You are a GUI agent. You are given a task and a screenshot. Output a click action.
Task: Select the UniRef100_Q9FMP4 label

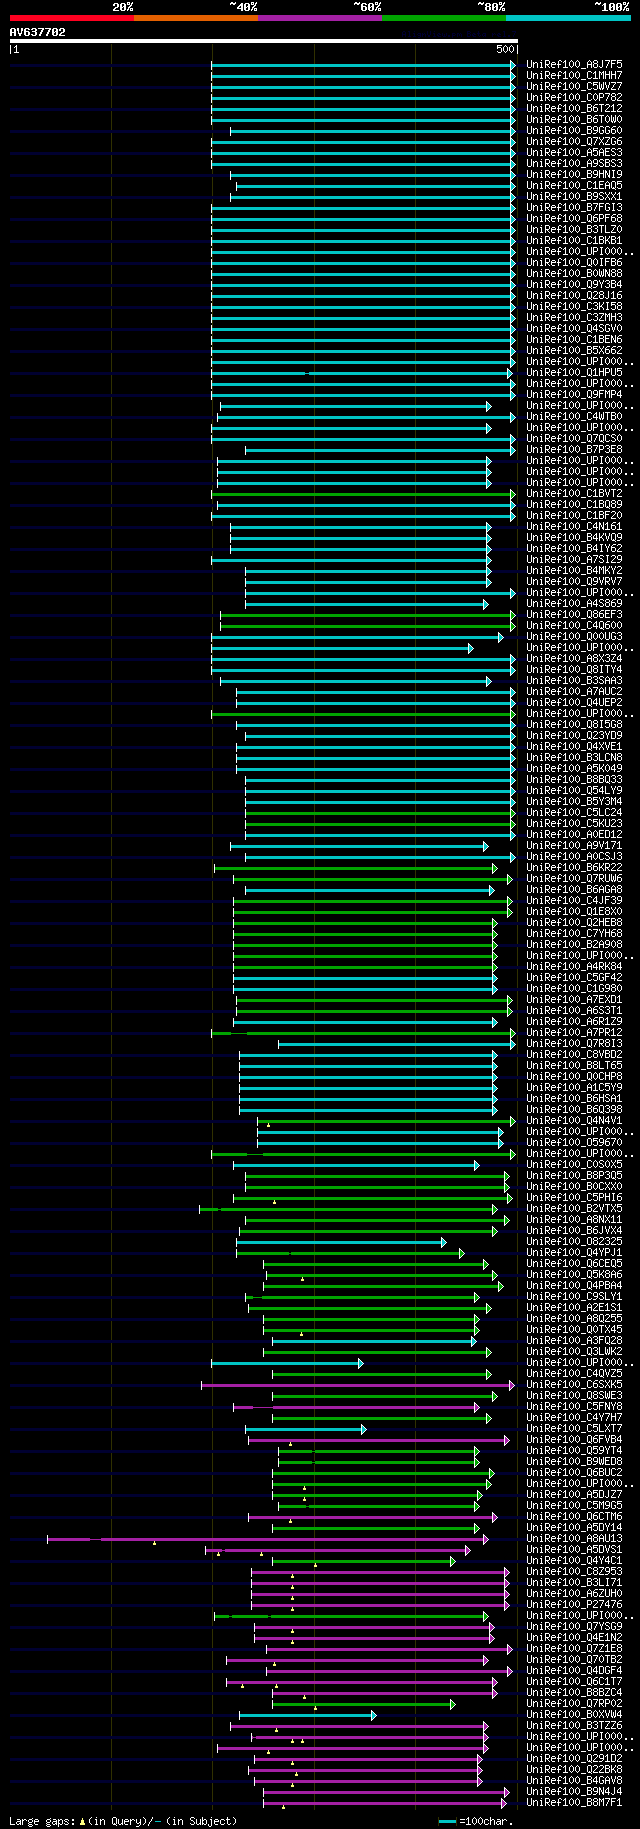tap(574, 394)
